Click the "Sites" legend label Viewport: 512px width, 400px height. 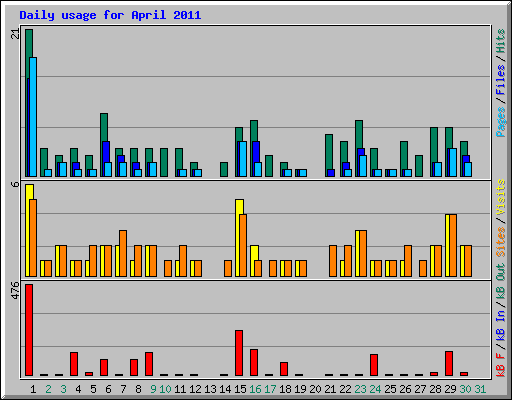pyautogui.click(x=501, y=242)
